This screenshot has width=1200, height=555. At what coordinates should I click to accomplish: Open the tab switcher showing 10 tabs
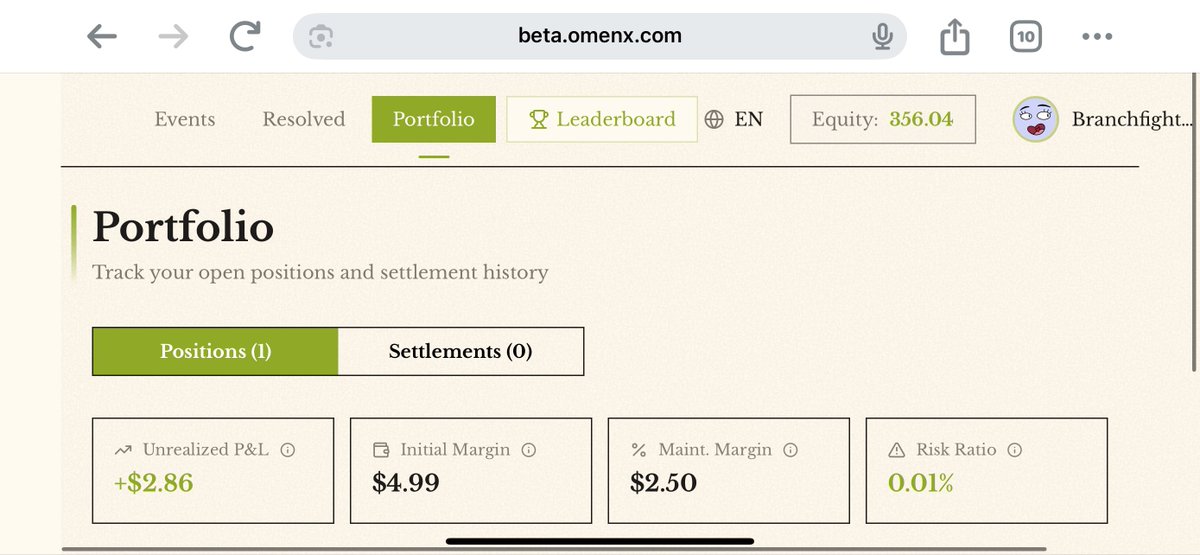pos(1025,37)
